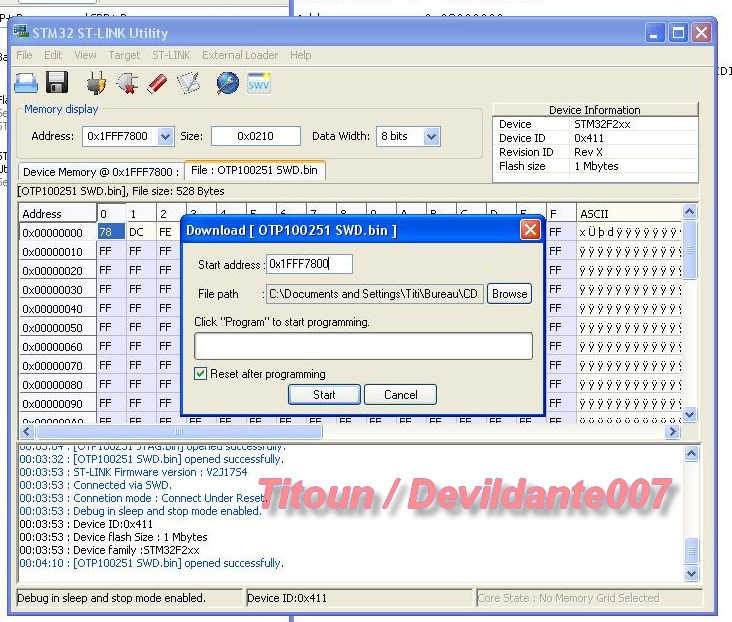
Task: Open the View menu
Action: (85, 55)
